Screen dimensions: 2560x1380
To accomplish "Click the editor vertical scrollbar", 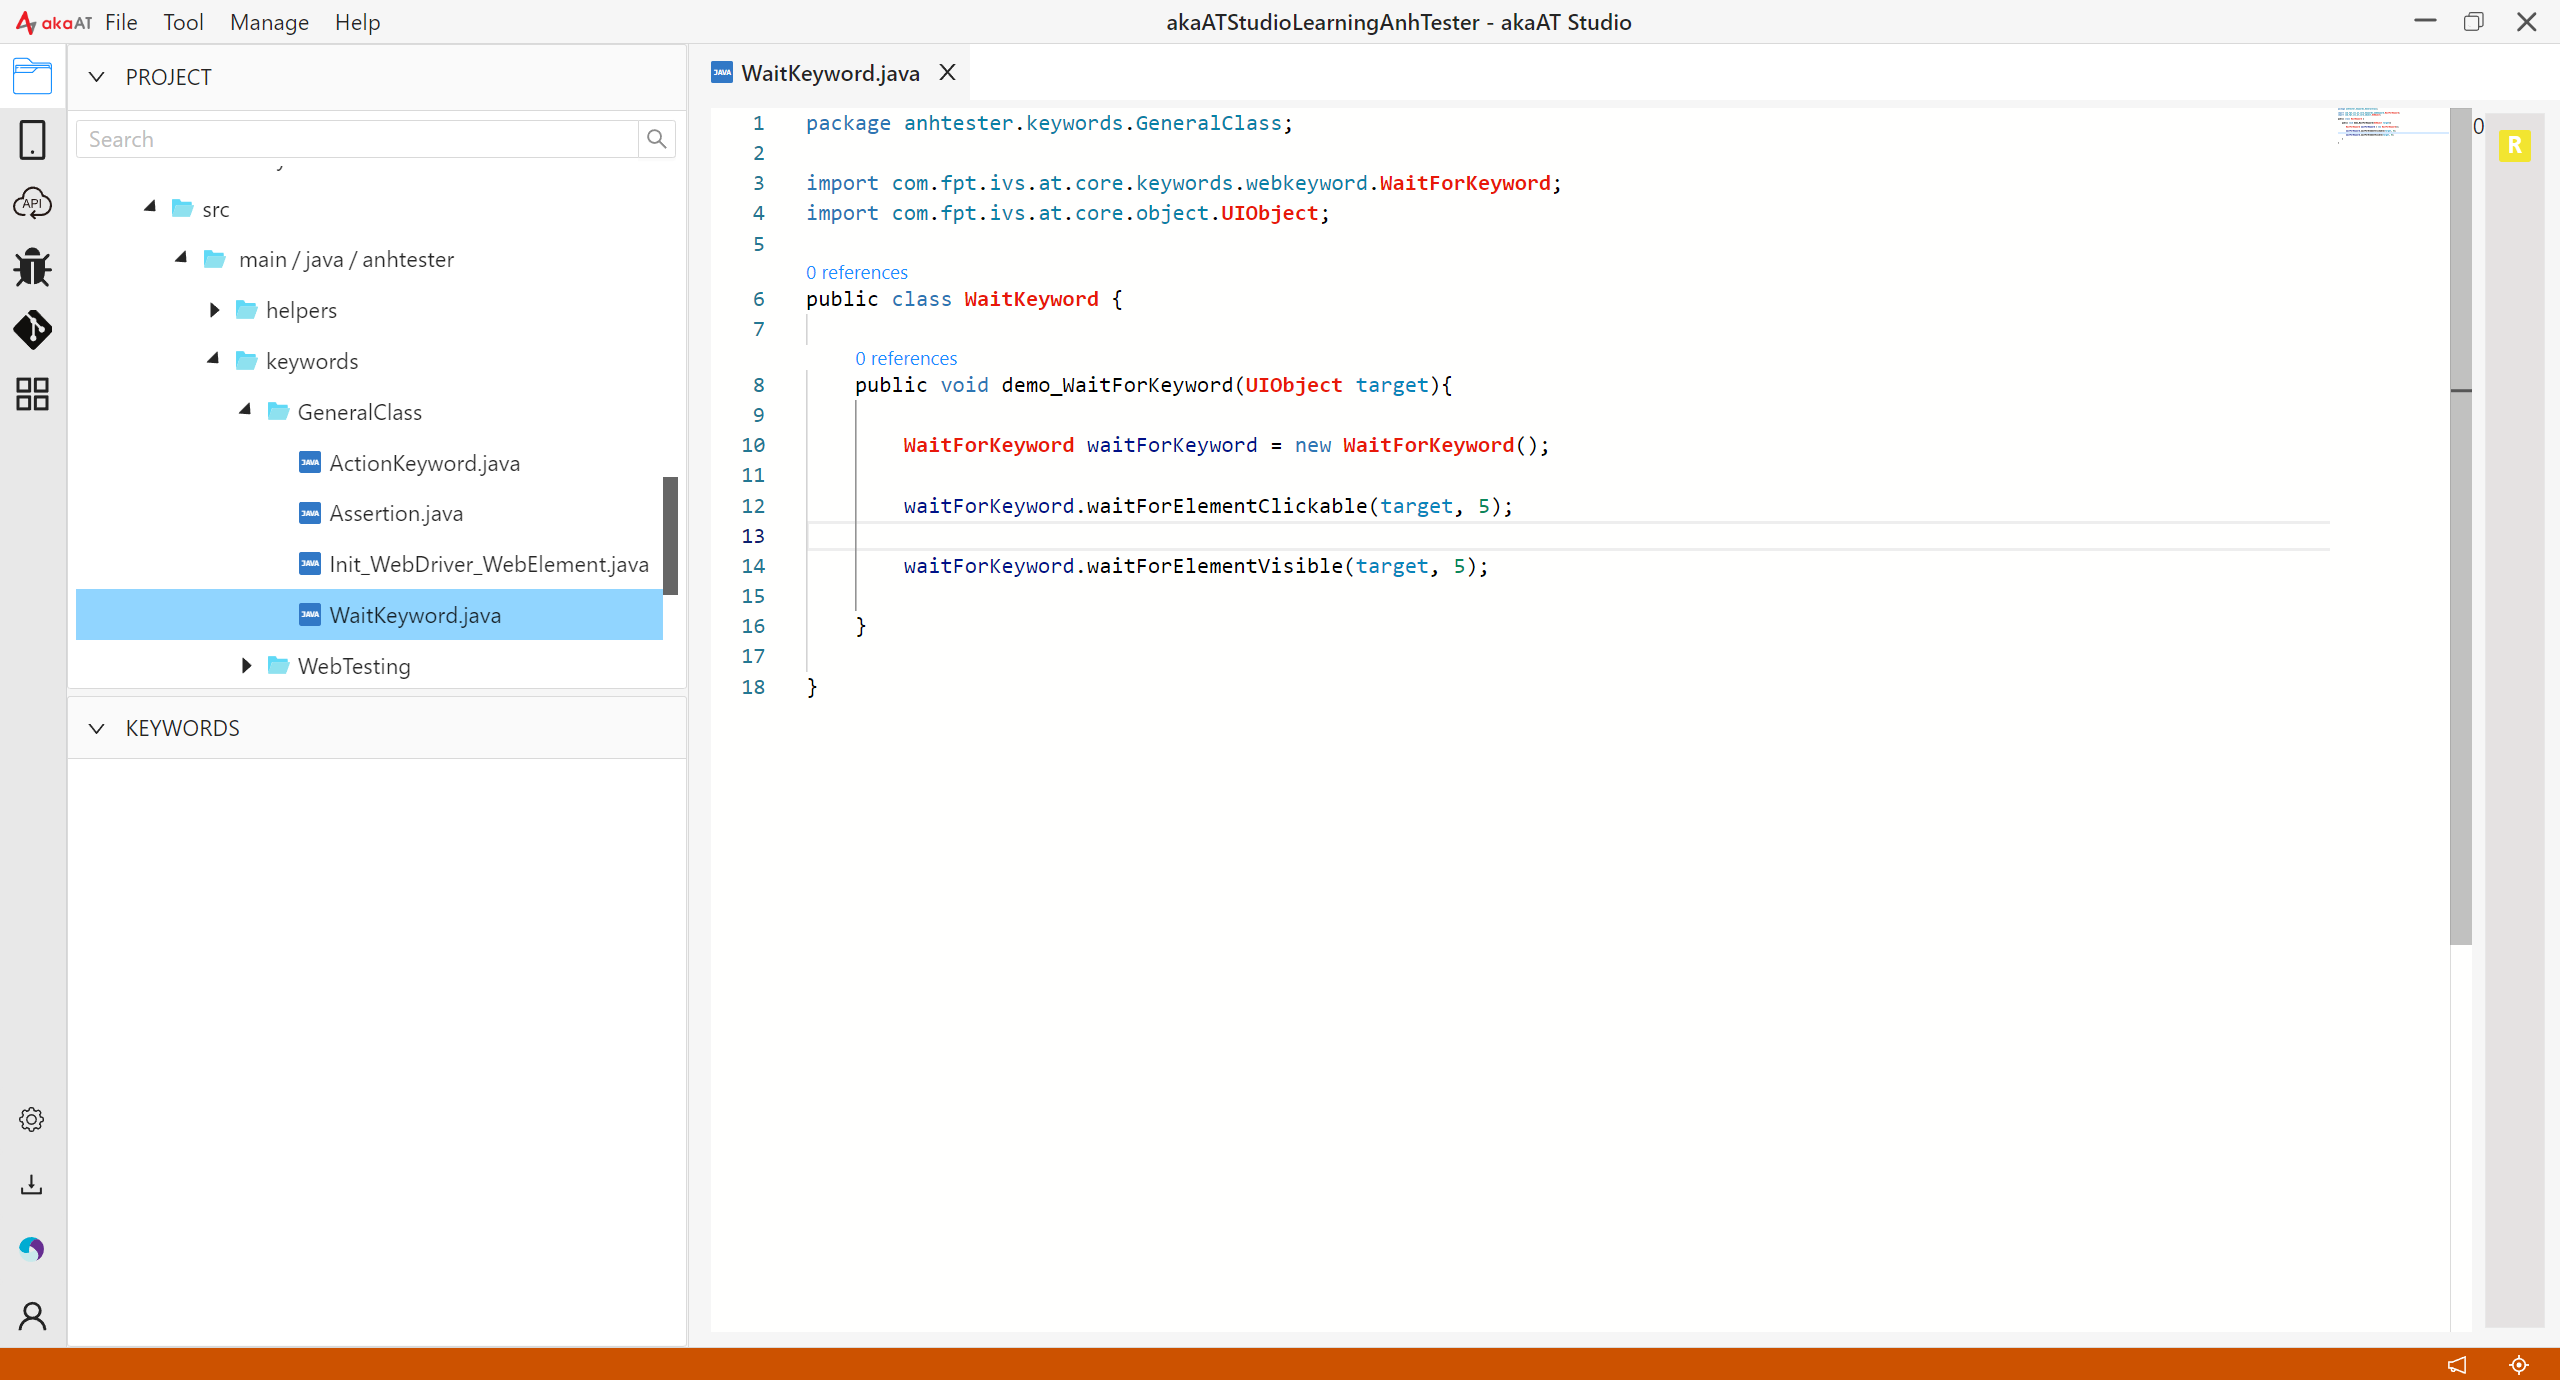I will [2461, 527].
